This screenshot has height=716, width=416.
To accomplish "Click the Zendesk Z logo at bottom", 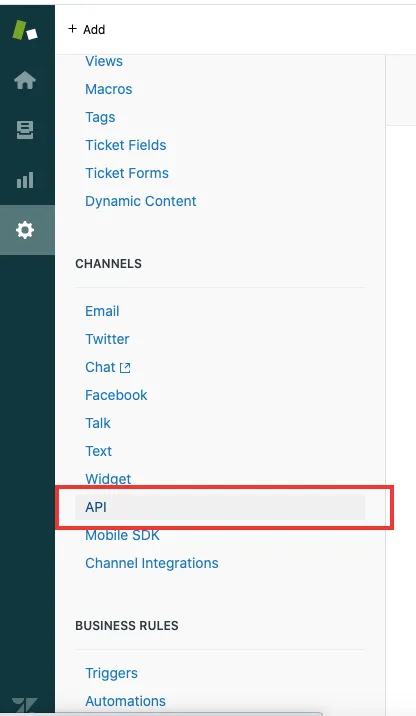I will pyautogui.click(x=25, y=705).
